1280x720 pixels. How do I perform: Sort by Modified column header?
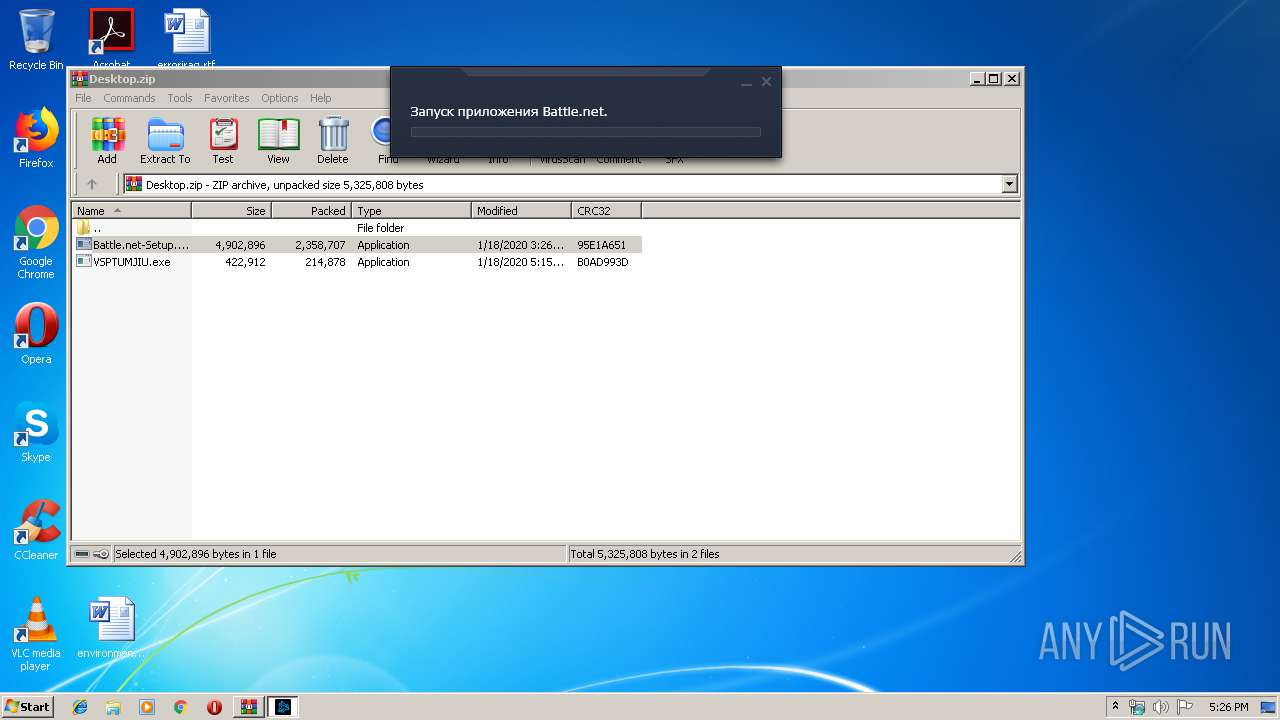coord(521,210)
